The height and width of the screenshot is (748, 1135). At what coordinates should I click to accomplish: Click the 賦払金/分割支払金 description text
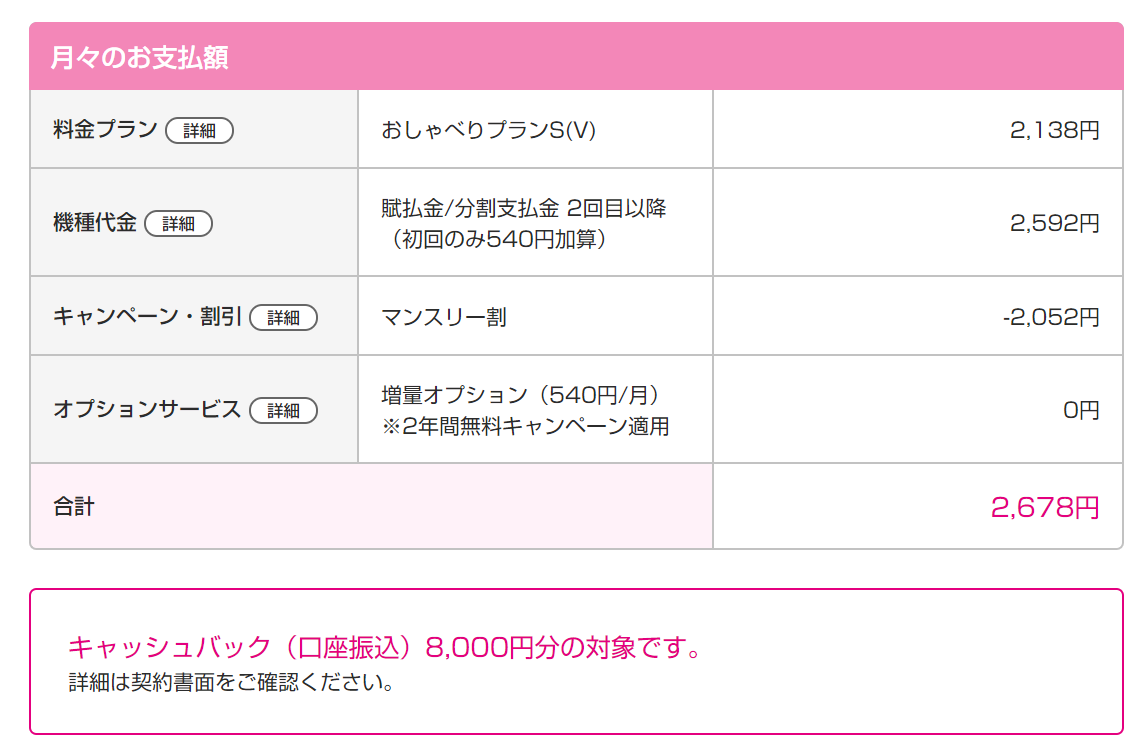pyautogui.click(x=523, y=223)
